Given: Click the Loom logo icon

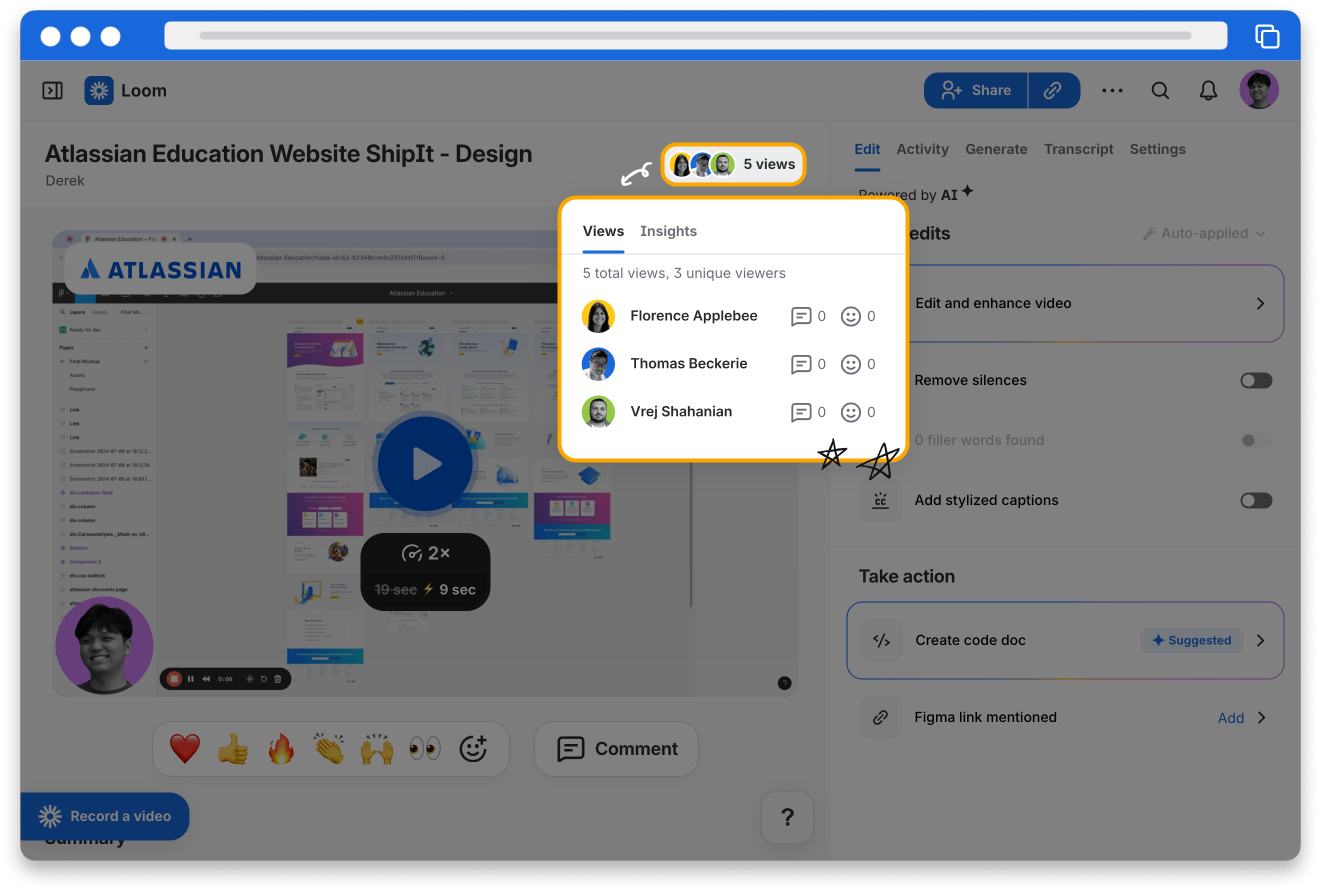Looking at the screenshot, I should tap(99, 91).
